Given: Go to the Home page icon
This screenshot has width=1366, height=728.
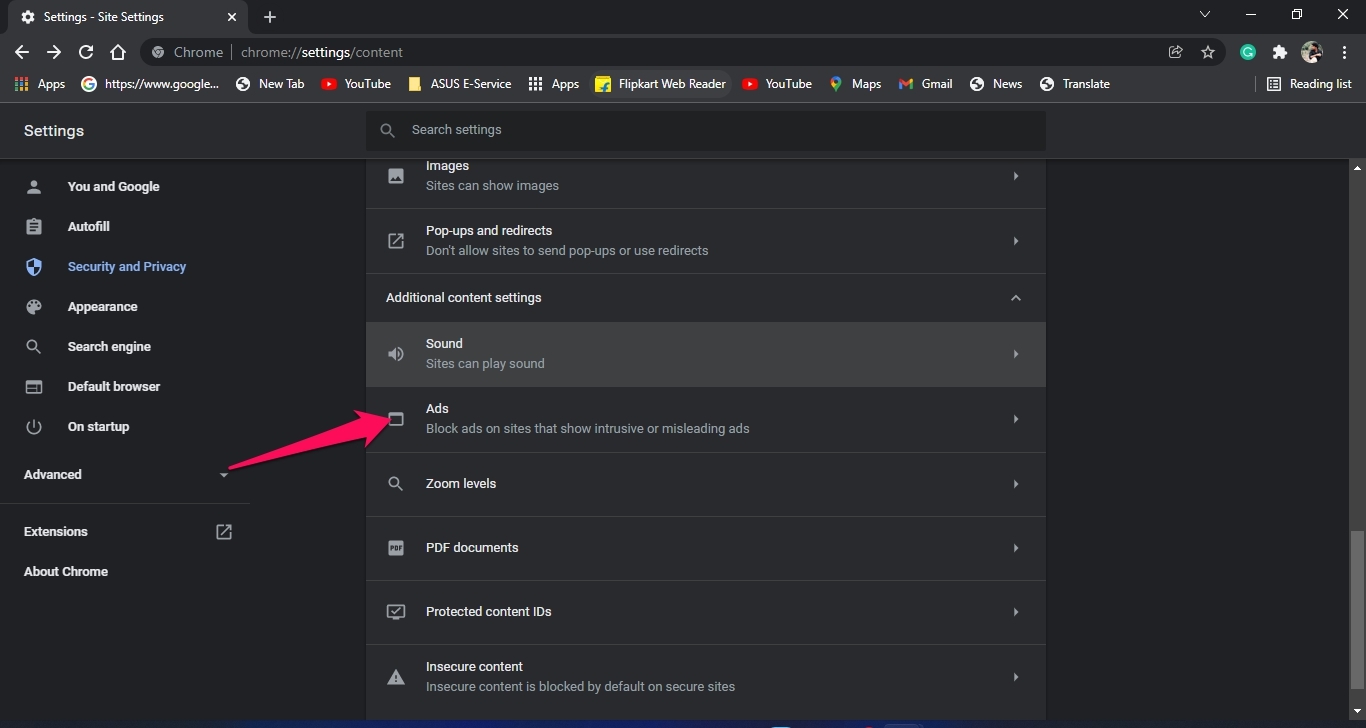Looking at the screenshot, I should pos(118,52).
